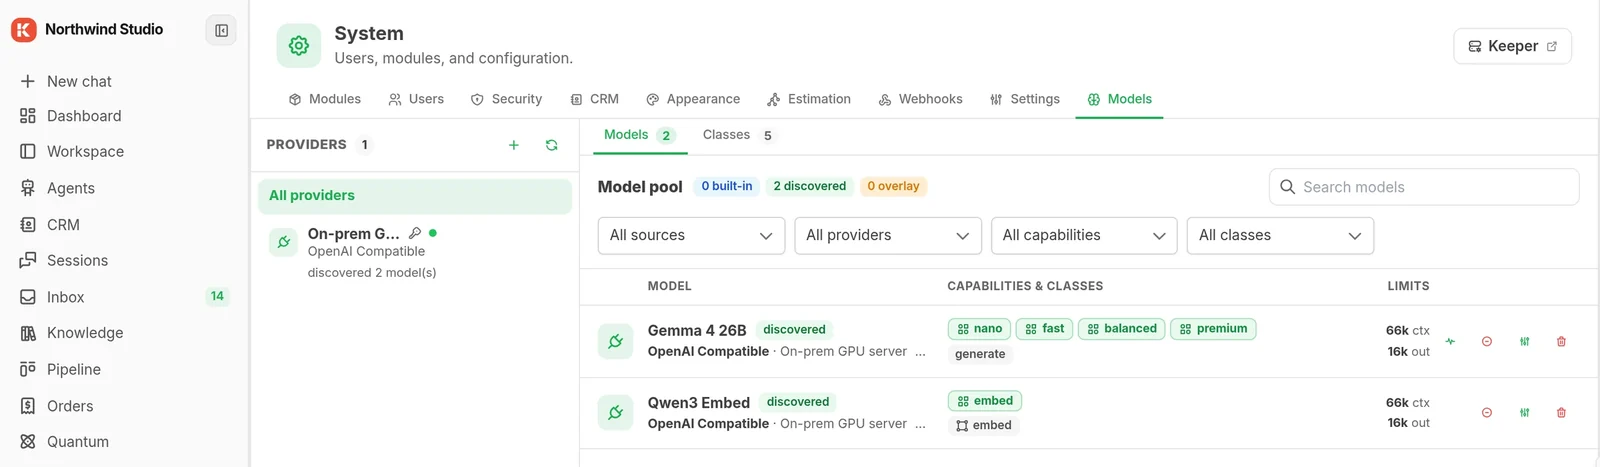This screenshot has width=1600, height=467.
Task: Click the Inbox badge showing 14
Action: coord(217,296)
